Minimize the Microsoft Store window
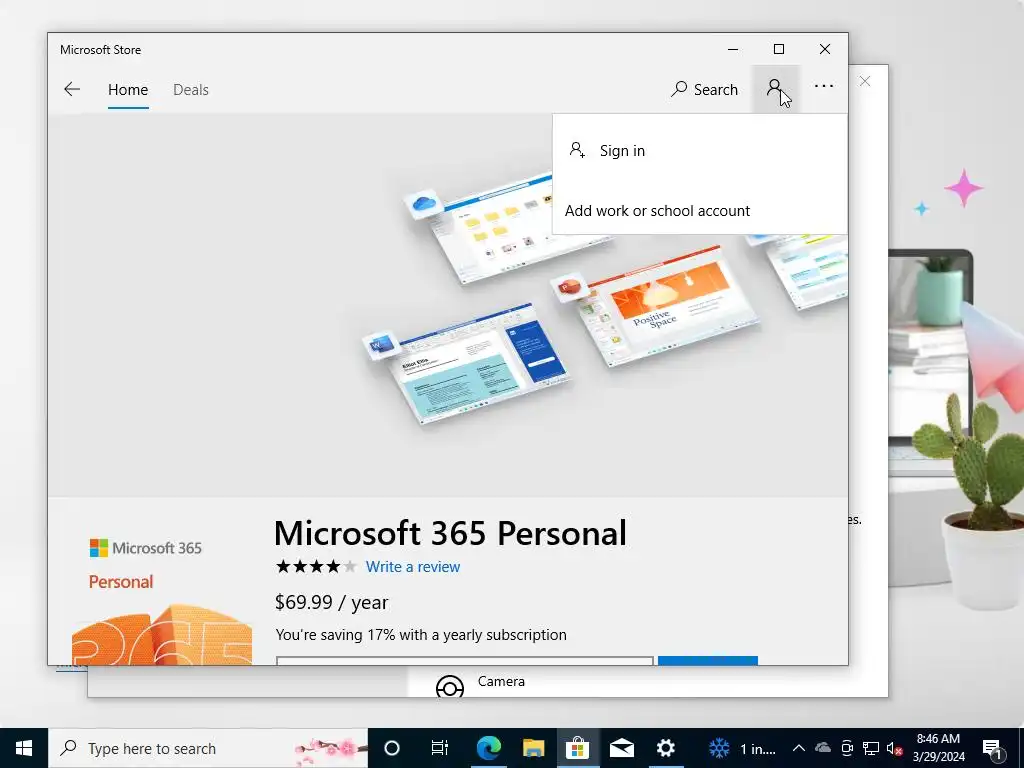The height and width of the screenshot is (768, 1024). (733, 49)
